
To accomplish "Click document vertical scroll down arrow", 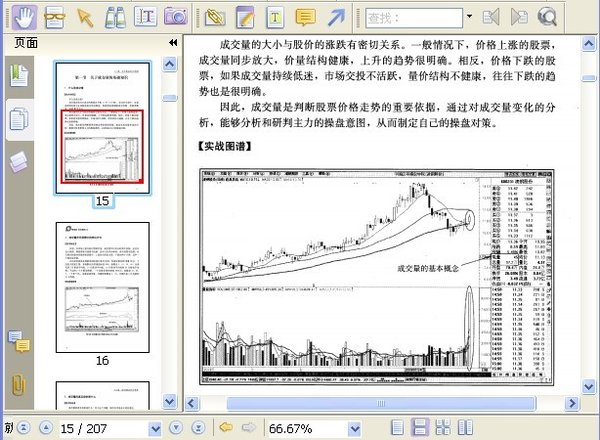I will [589, 386].
